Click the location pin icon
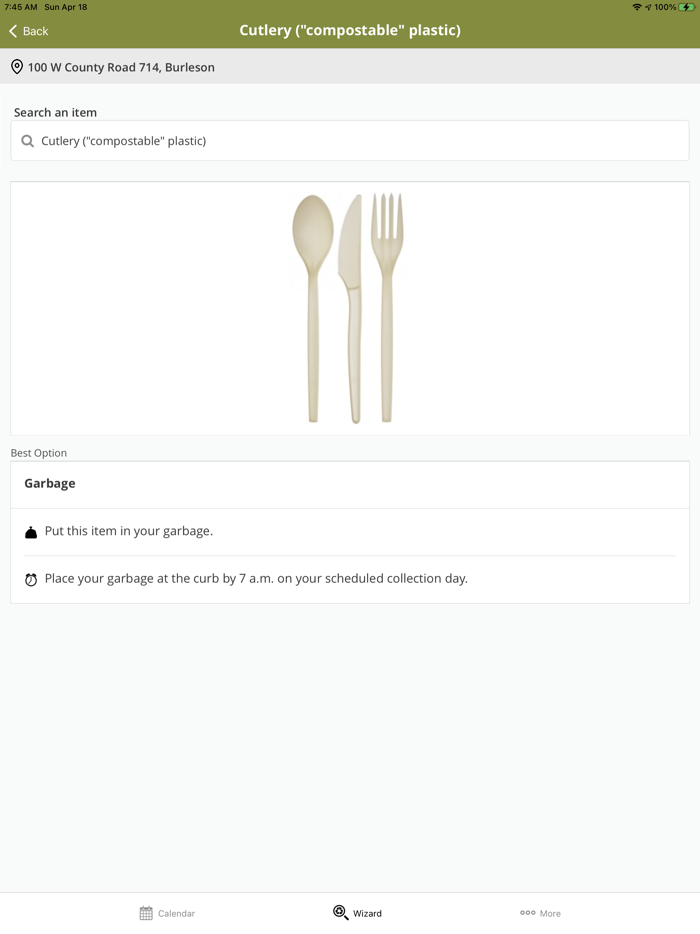Screen dimensions: 700x934 (17, 67)
